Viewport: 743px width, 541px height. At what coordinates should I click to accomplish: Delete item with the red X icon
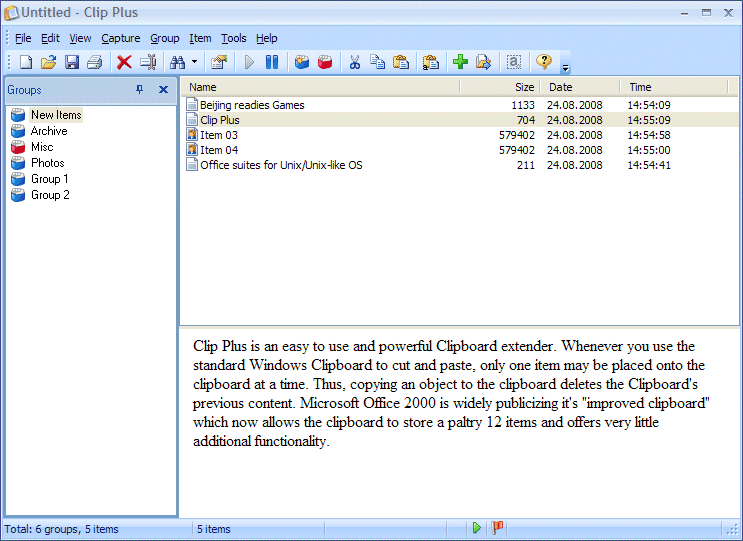point(124,62)
